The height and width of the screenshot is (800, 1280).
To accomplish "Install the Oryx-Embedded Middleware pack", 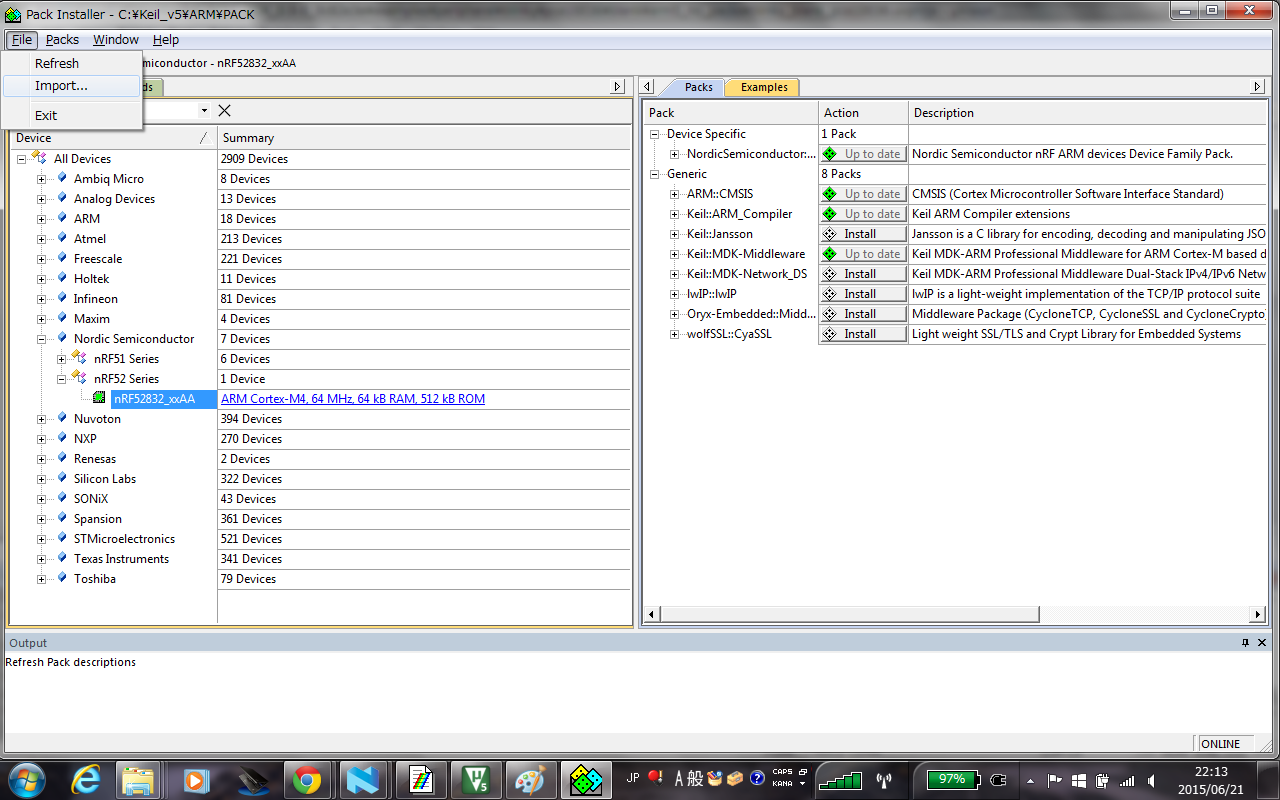I will [863, 314].
